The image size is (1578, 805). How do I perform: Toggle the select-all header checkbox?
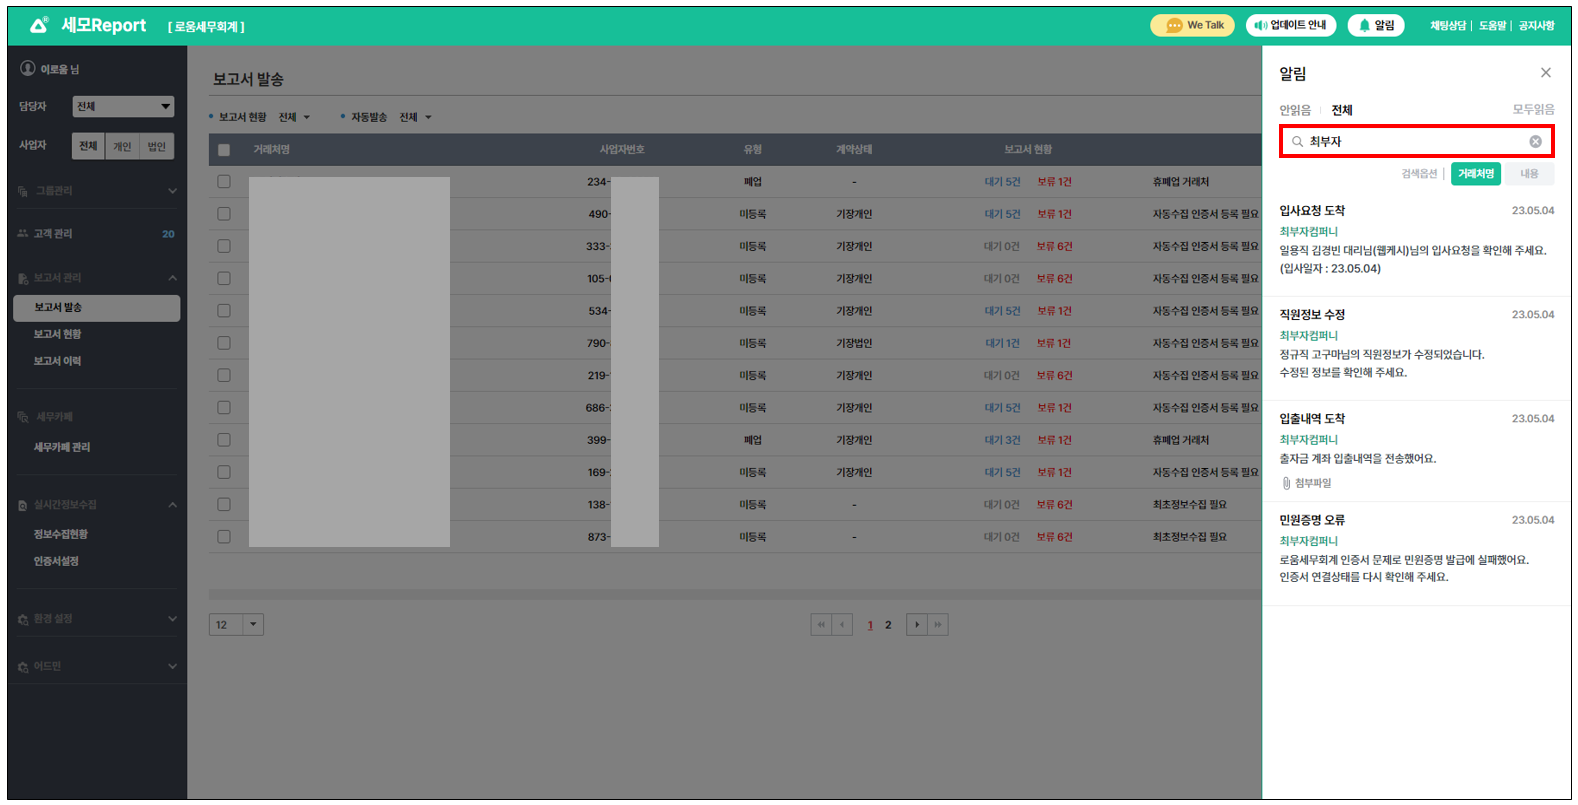(x=224, y=150)
